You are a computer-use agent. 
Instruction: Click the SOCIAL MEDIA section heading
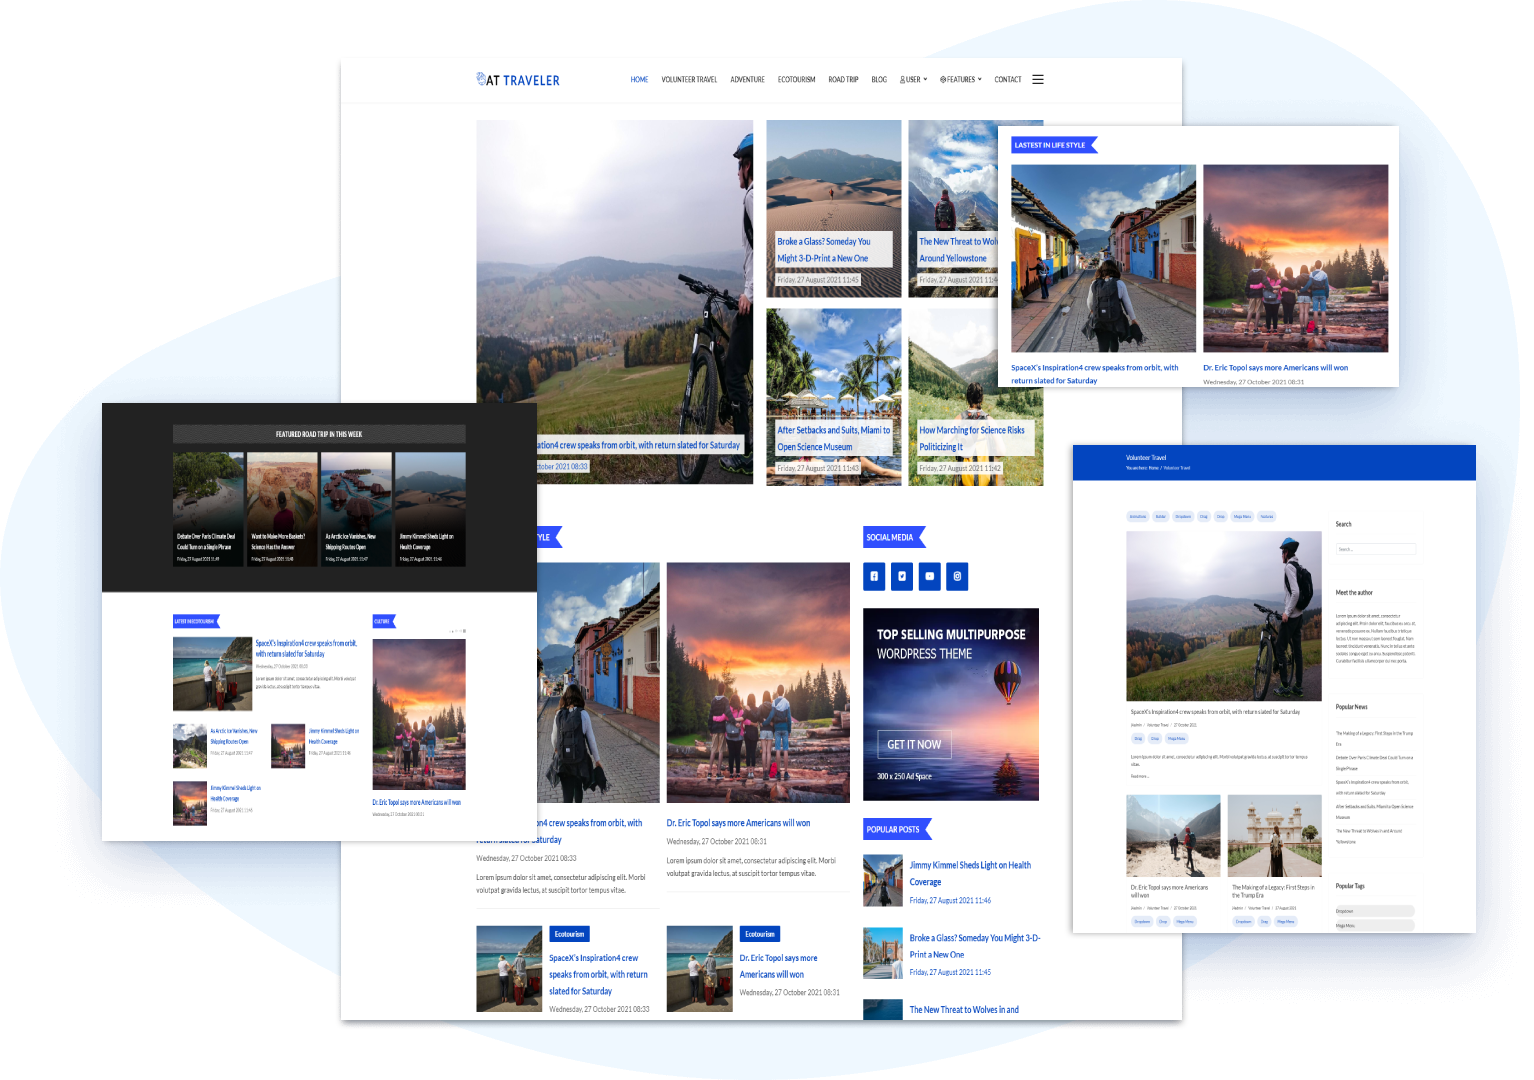[892, 537]
